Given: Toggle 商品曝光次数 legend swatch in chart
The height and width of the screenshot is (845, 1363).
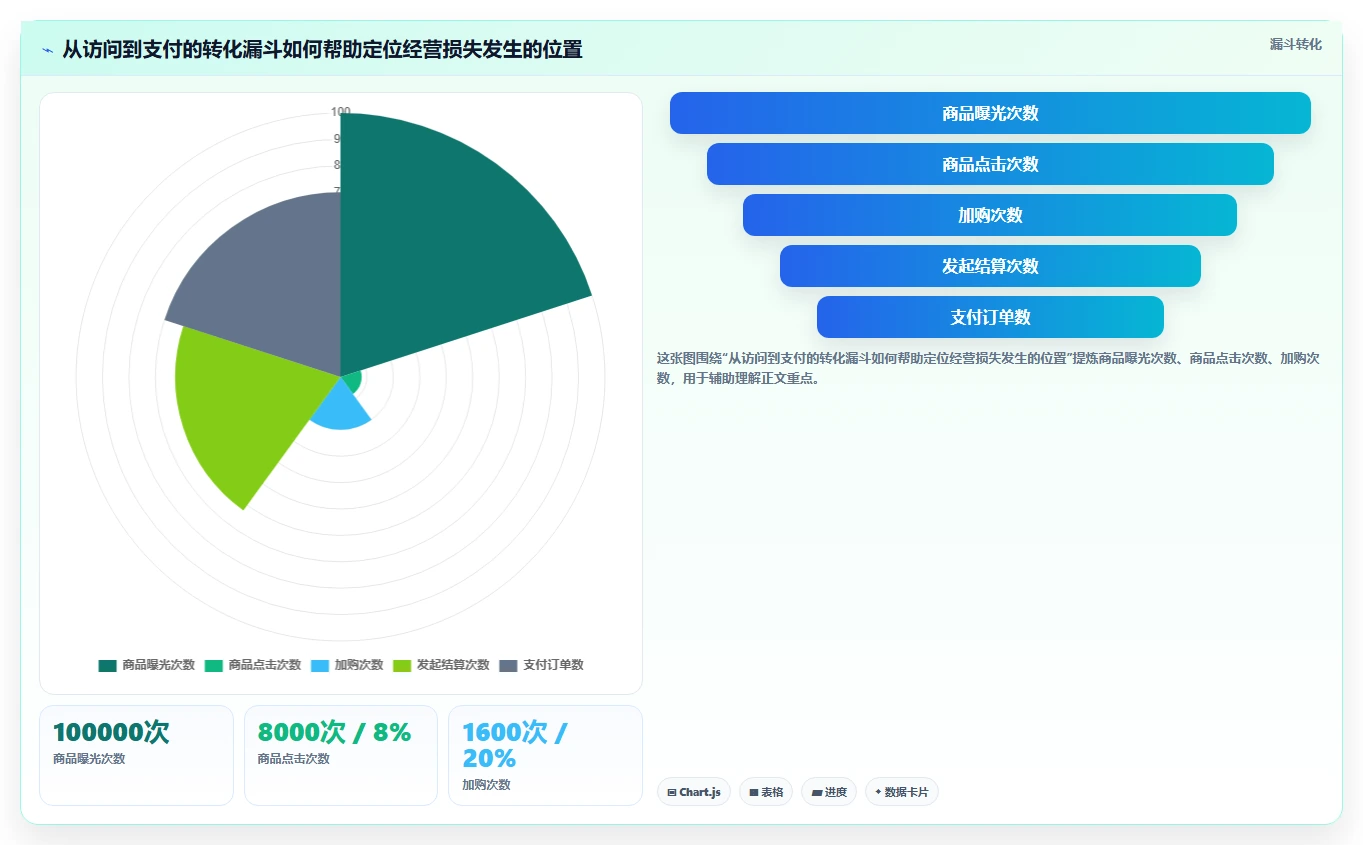Looking at the screenshot, I should [107, 665].
